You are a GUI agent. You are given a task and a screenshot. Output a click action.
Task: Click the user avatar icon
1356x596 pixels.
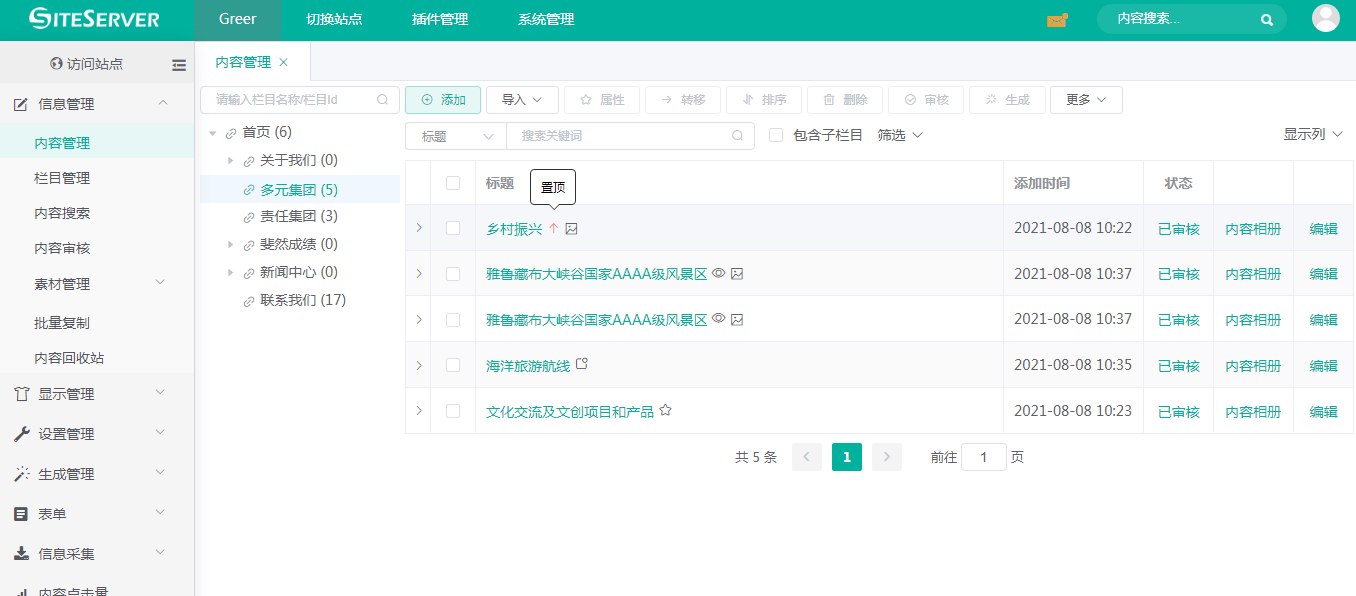coord(1325,19)
